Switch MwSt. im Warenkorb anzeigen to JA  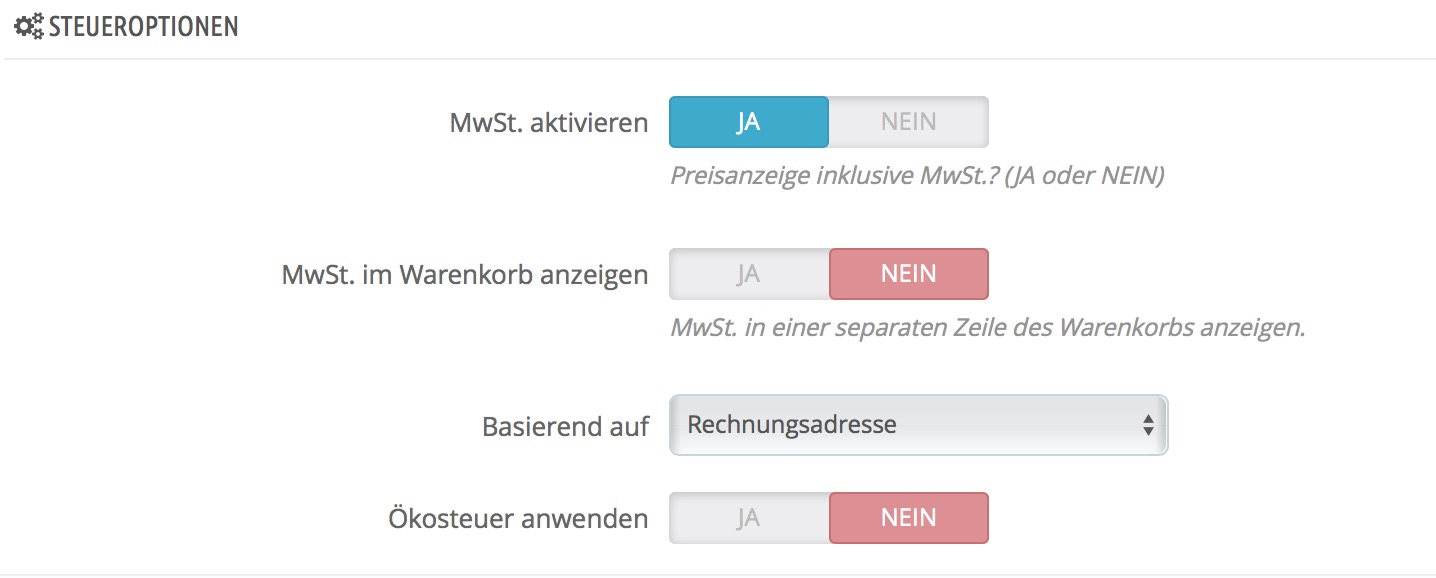pyautogui.click(x=748, y=274)
